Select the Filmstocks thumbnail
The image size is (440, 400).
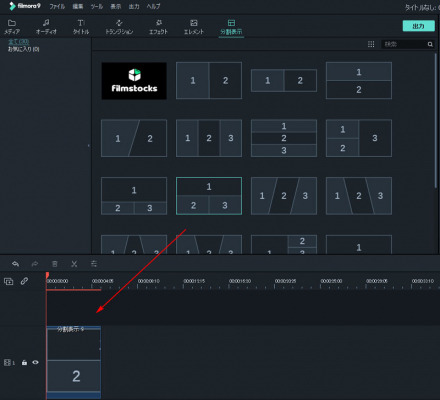tap(134, 81)
